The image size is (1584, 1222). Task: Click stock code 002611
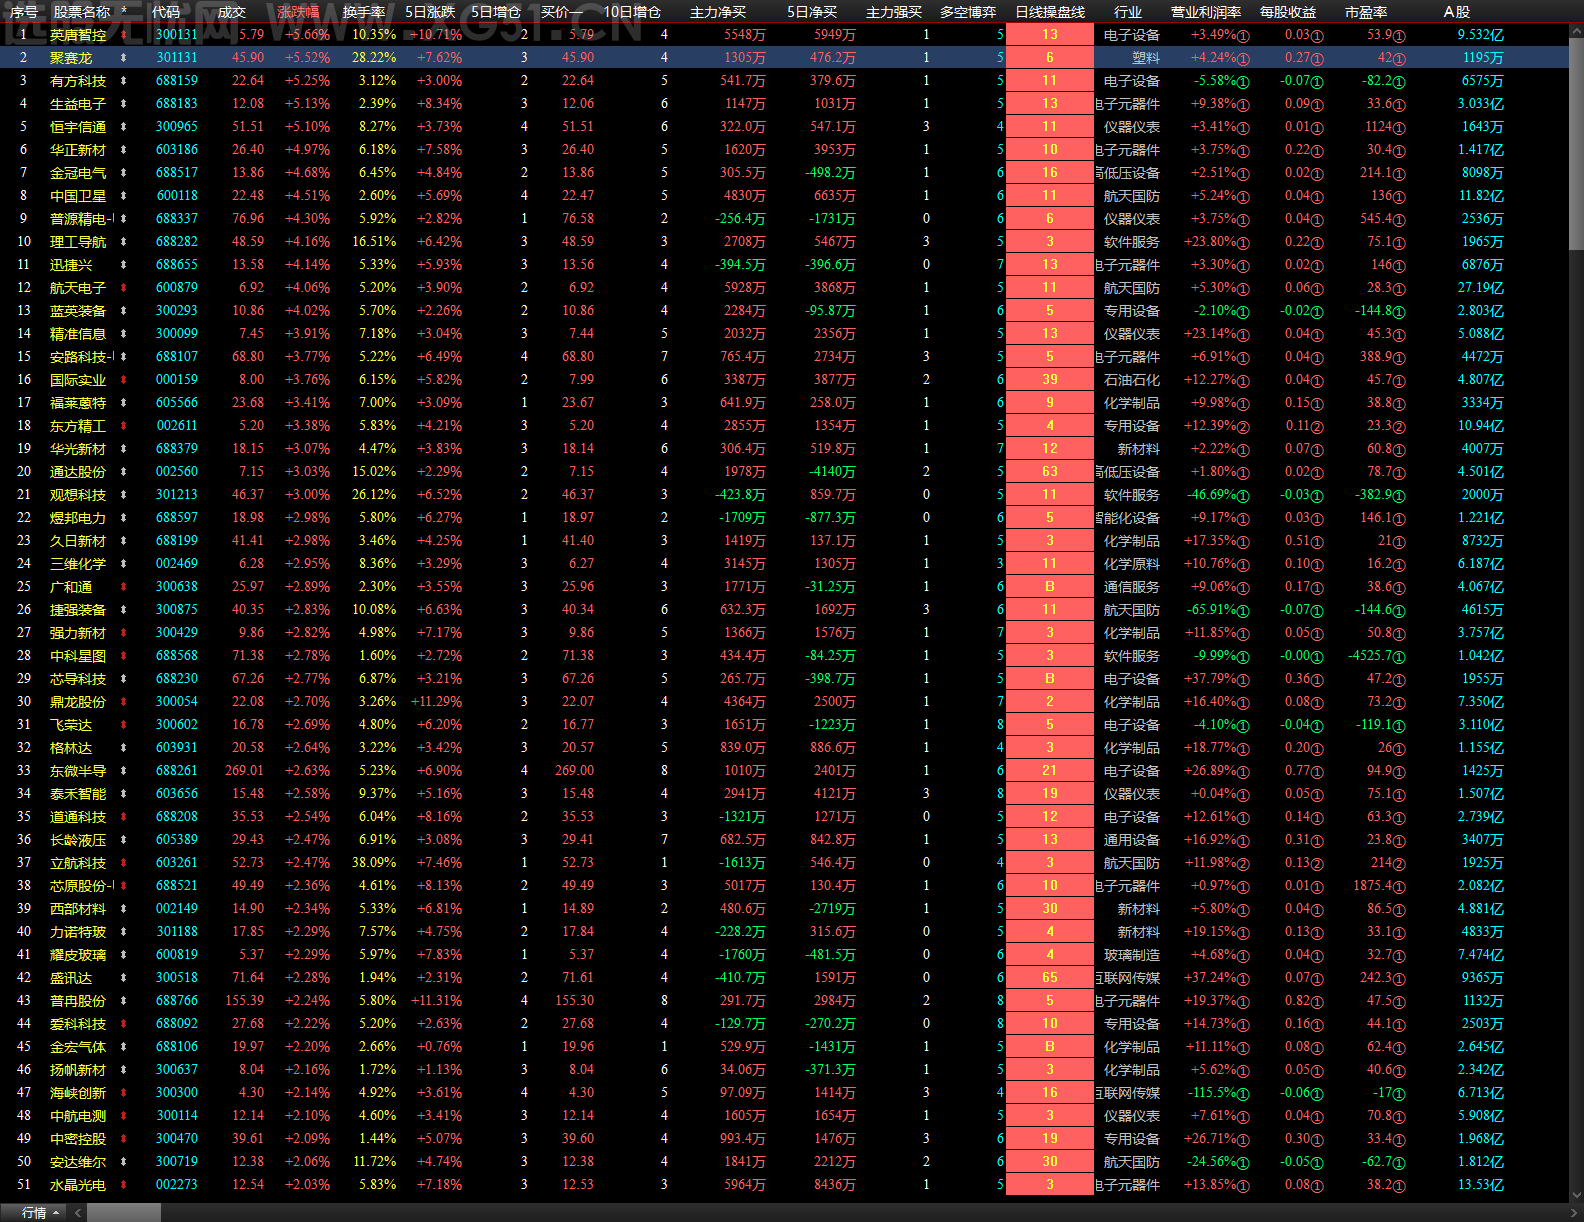coord(177,426)
